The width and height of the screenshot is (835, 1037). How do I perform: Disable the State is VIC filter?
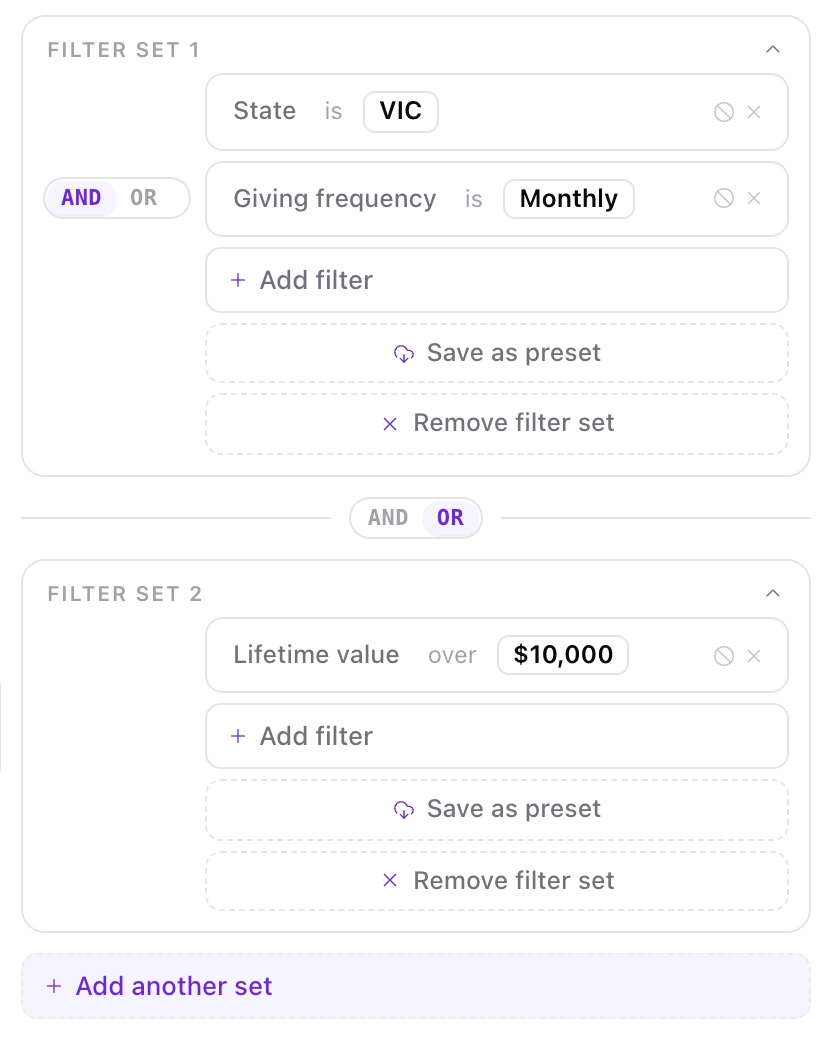pyautogui.click(x=723, y=112)
